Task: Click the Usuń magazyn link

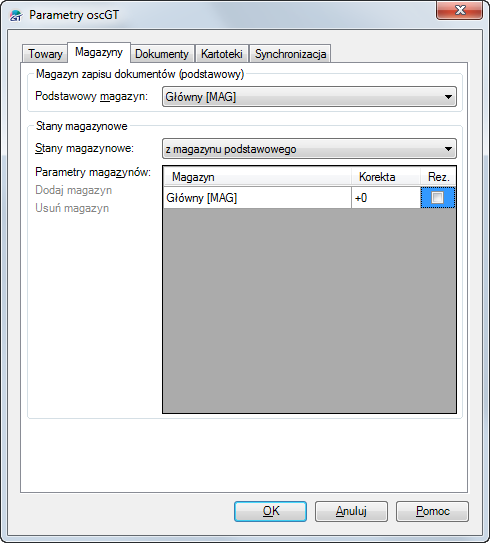Action: coord(72,208)
